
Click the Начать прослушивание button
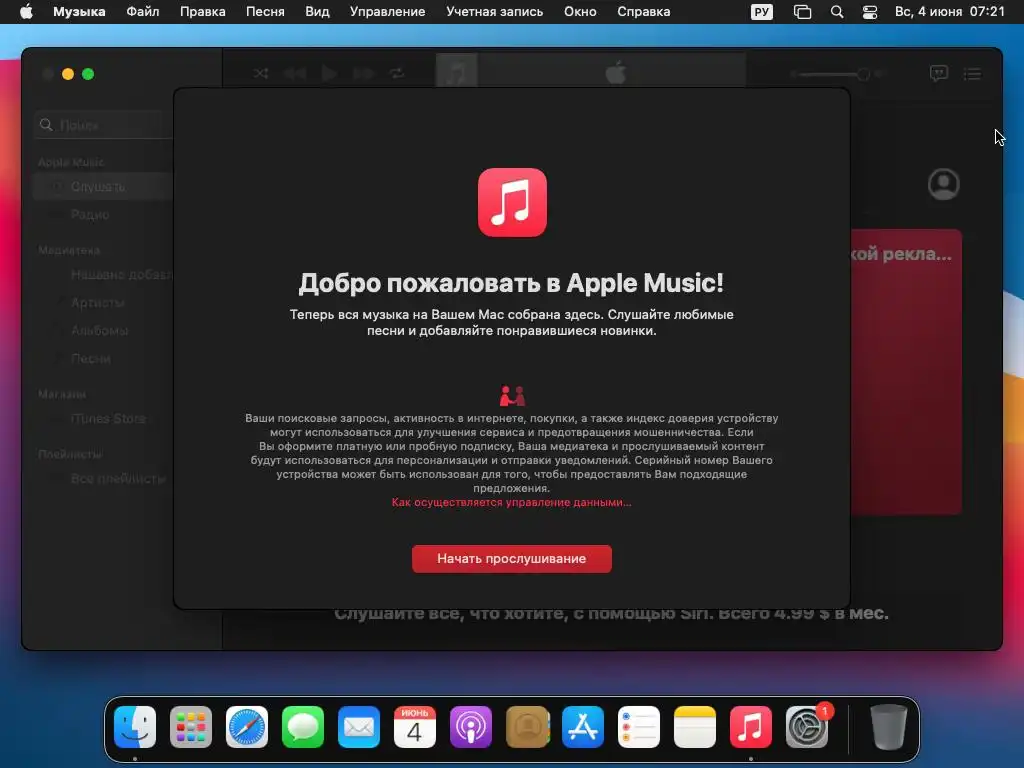[511, 558]
